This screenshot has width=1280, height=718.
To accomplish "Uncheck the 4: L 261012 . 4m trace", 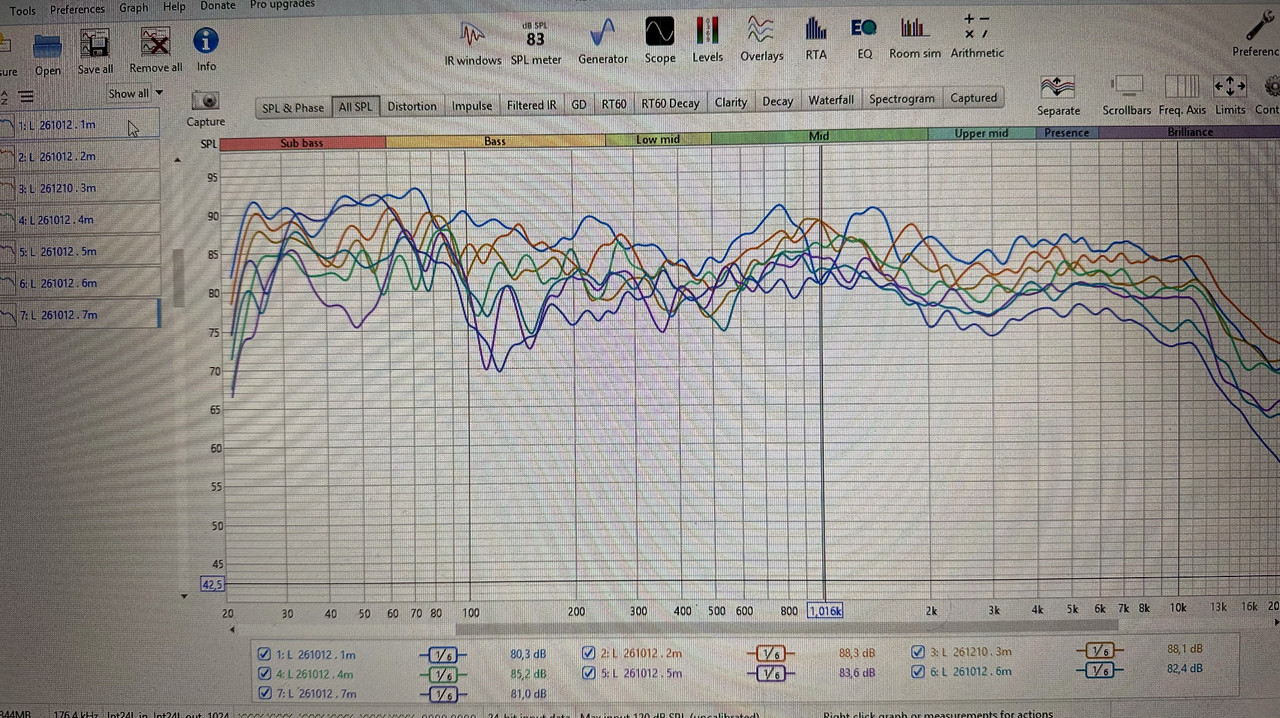I will pos(264,674).
